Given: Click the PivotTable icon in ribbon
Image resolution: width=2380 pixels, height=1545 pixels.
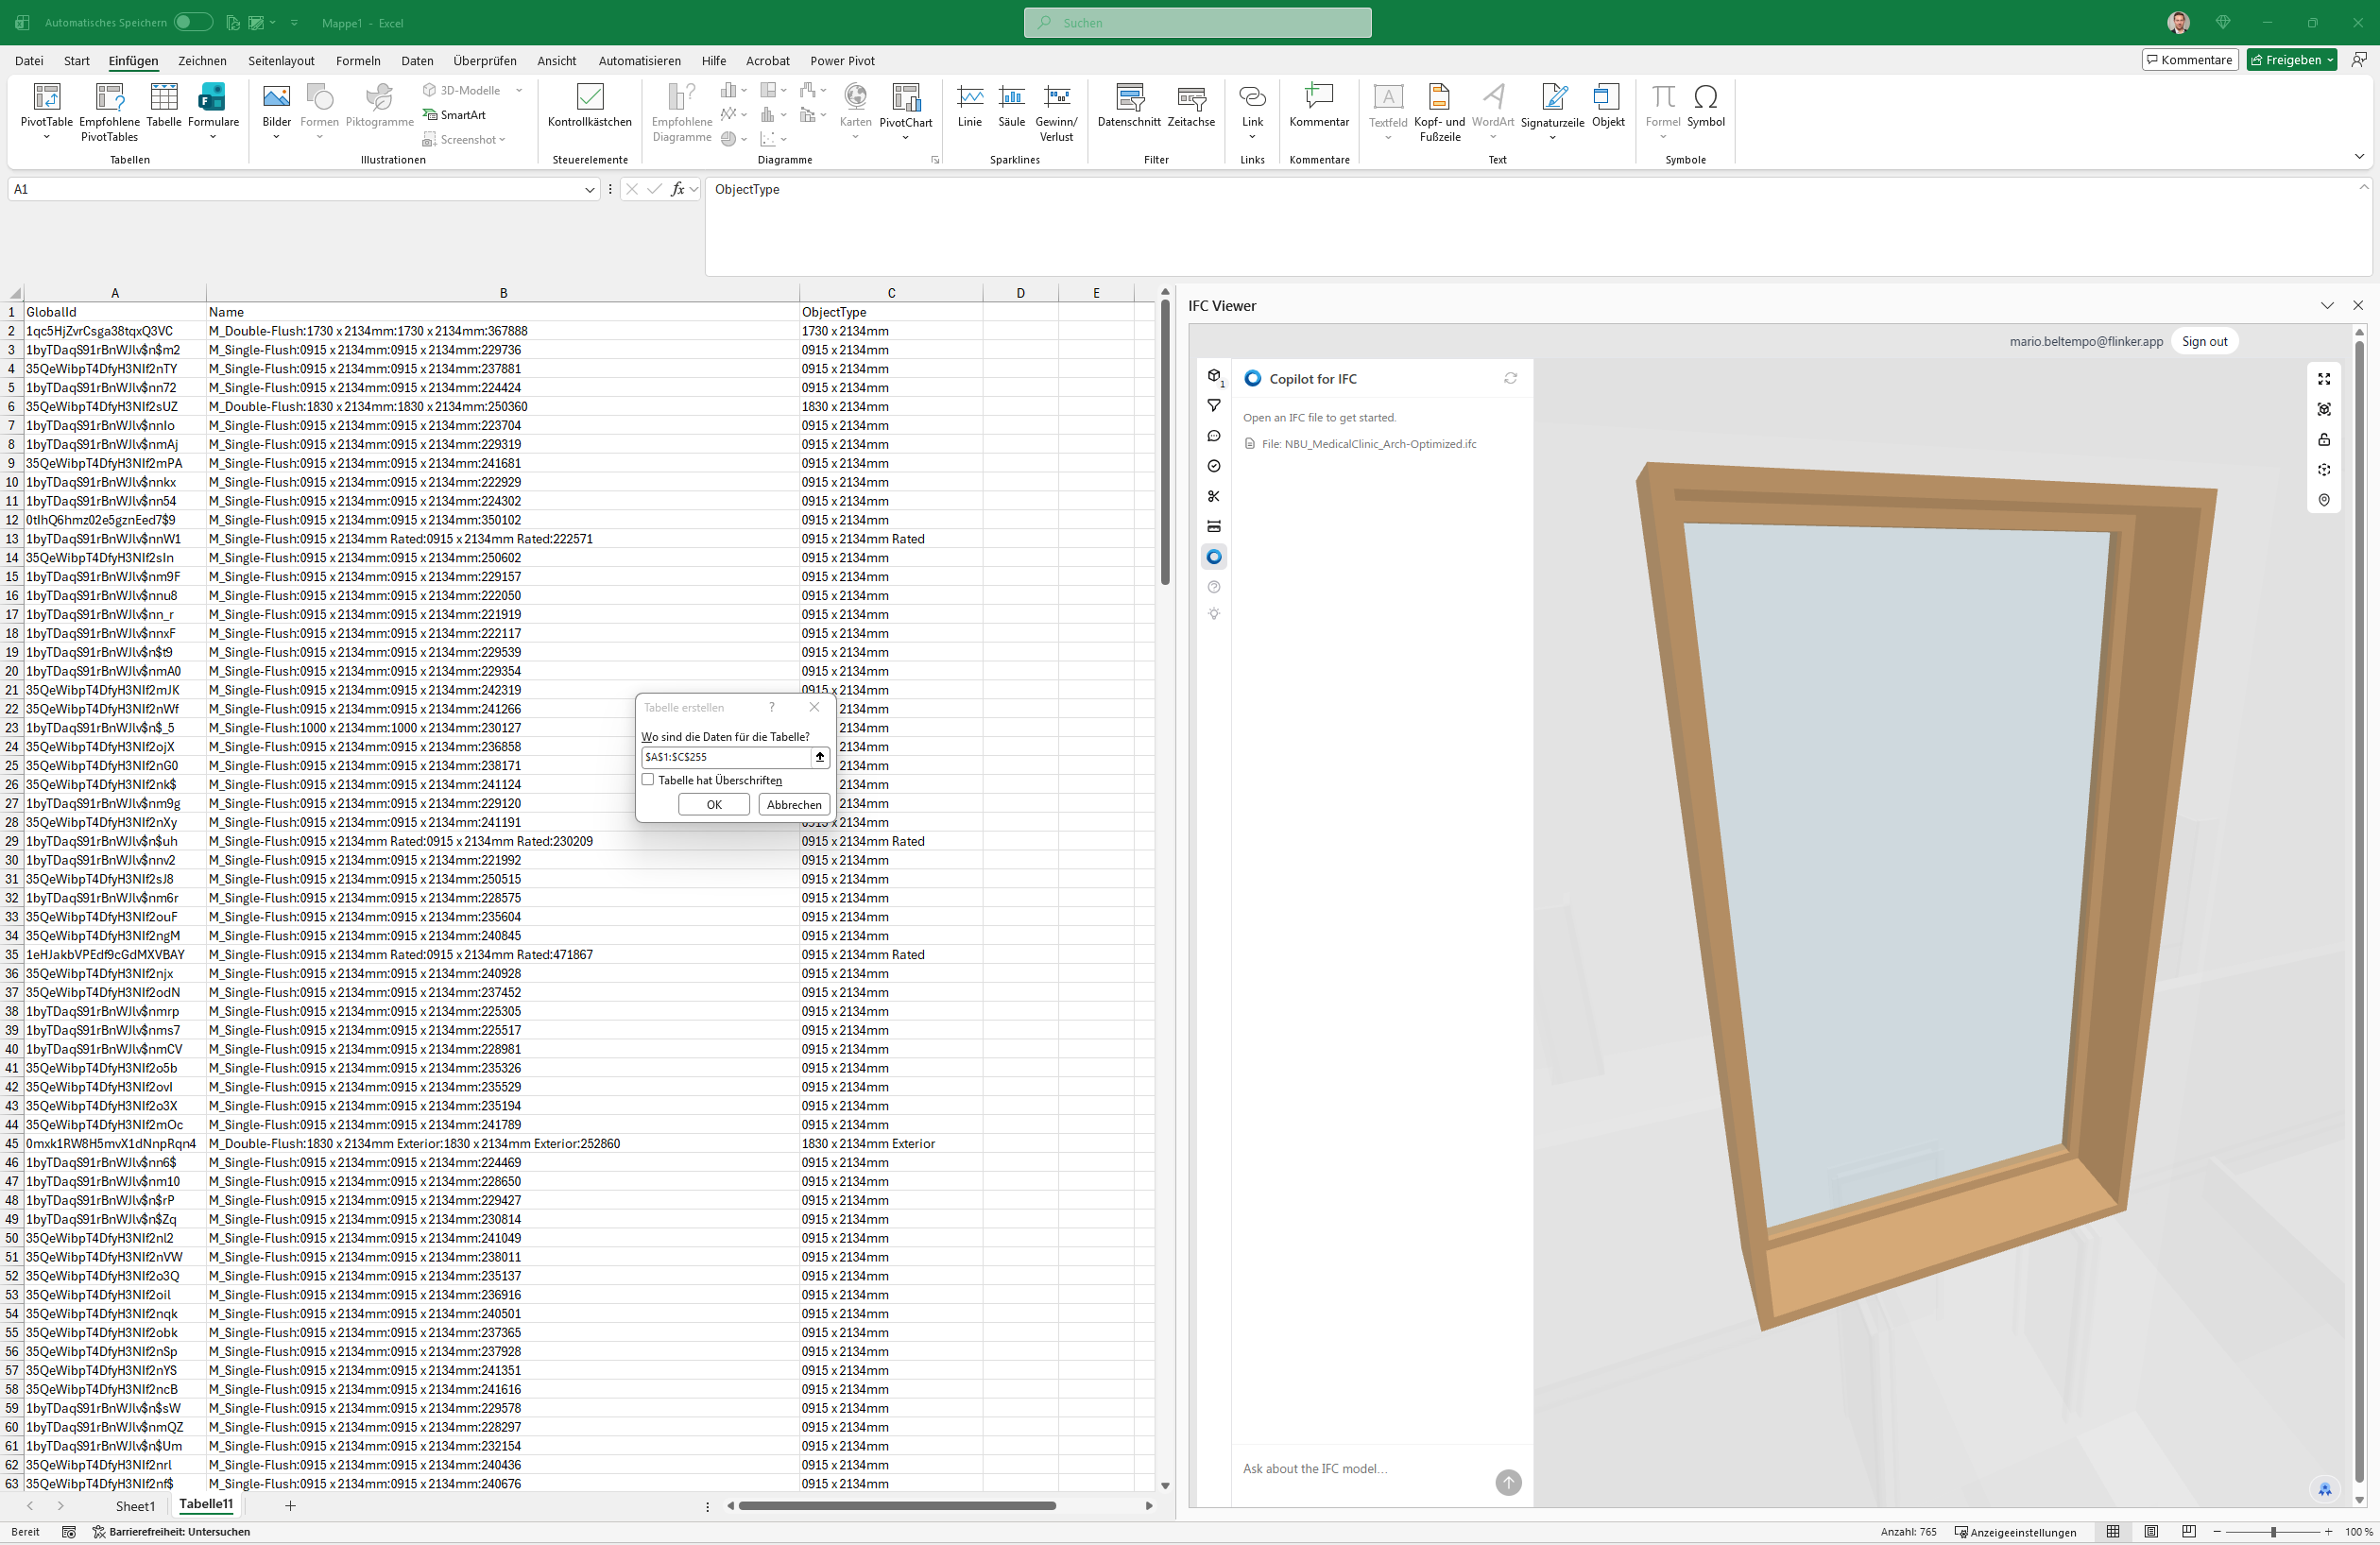Looking at the screenshot, I should point(46,98).
